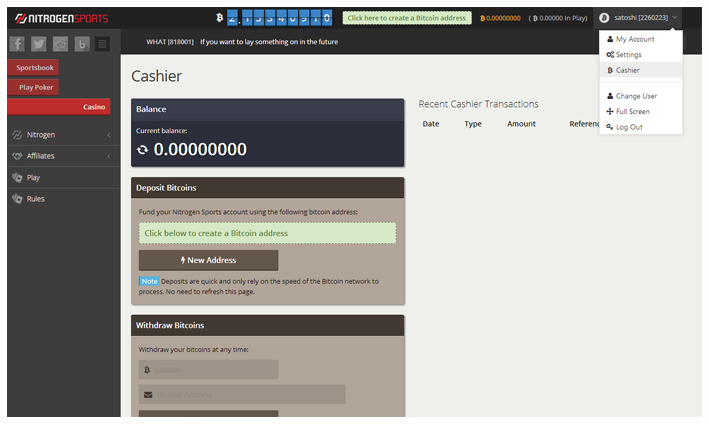709x424 pixels.
Task: Click the withdraw amount input field
Action: 208,370
